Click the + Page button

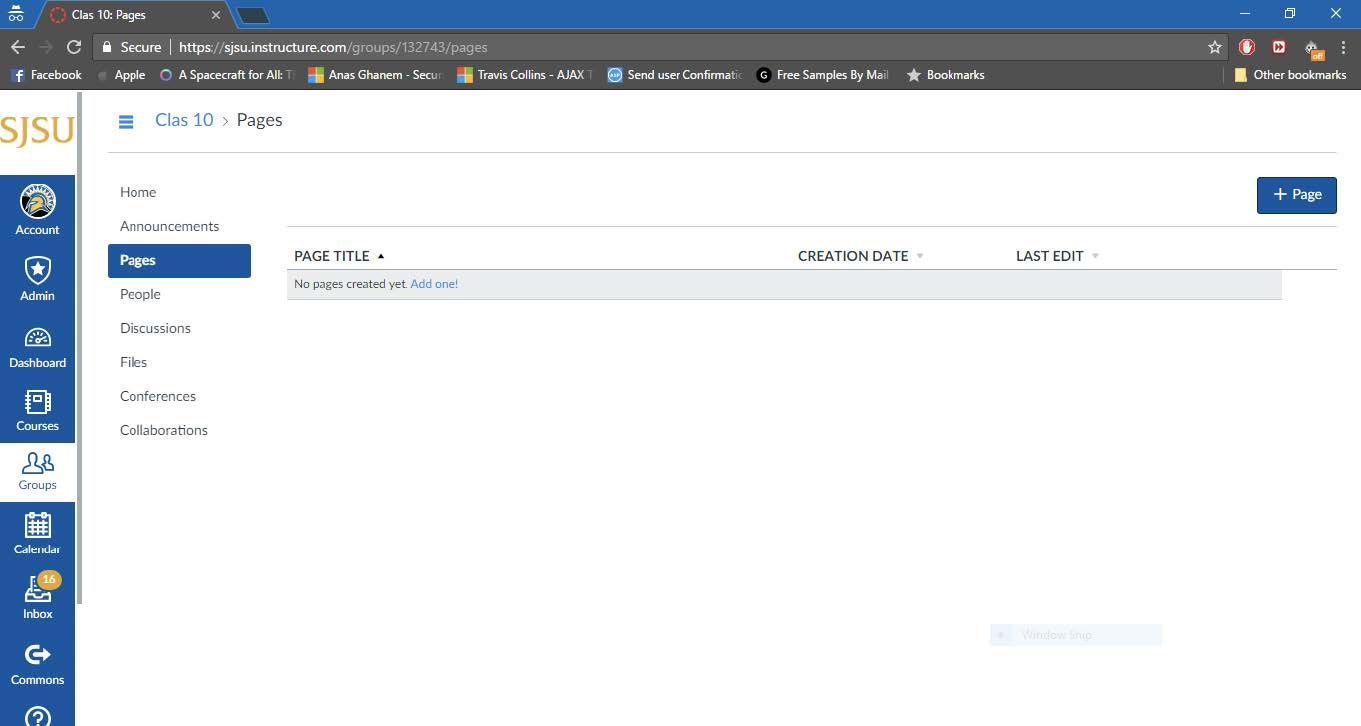(1296, 195)
